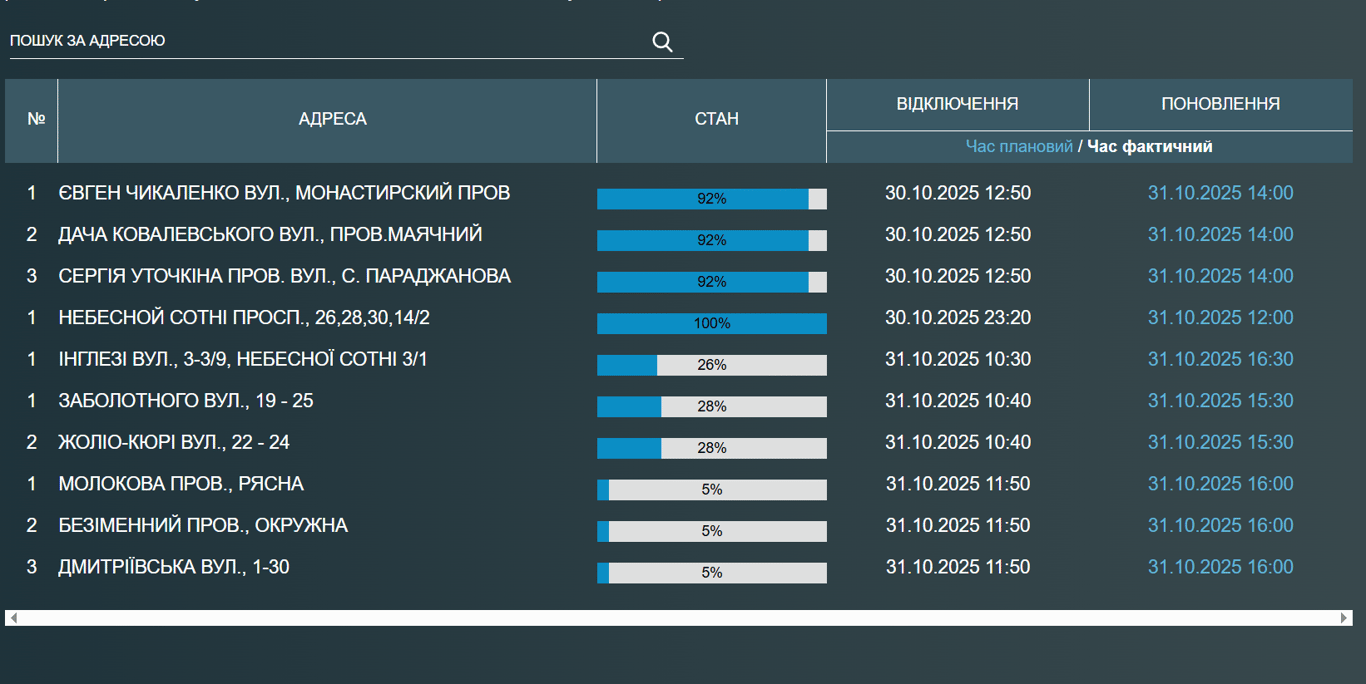Click the 'АДРЕСА' column header
1366x684 pixels.
(332, 119)
